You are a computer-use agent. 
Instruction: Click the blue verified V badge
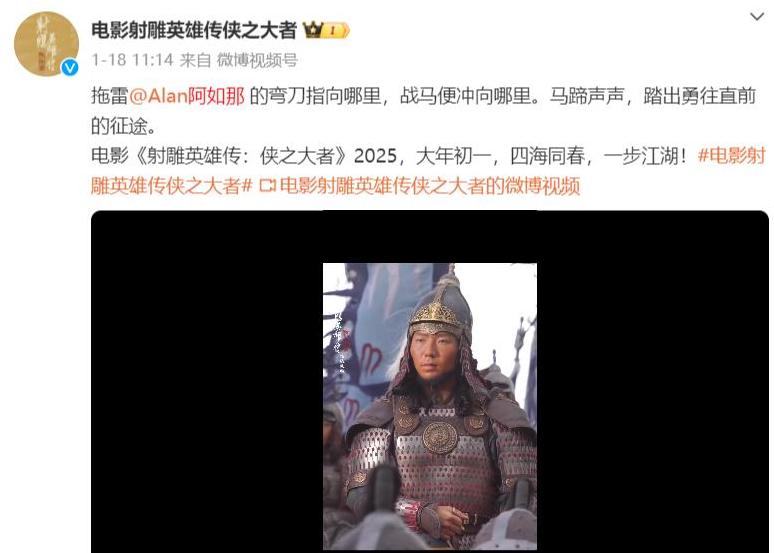(x=70, y=67)
